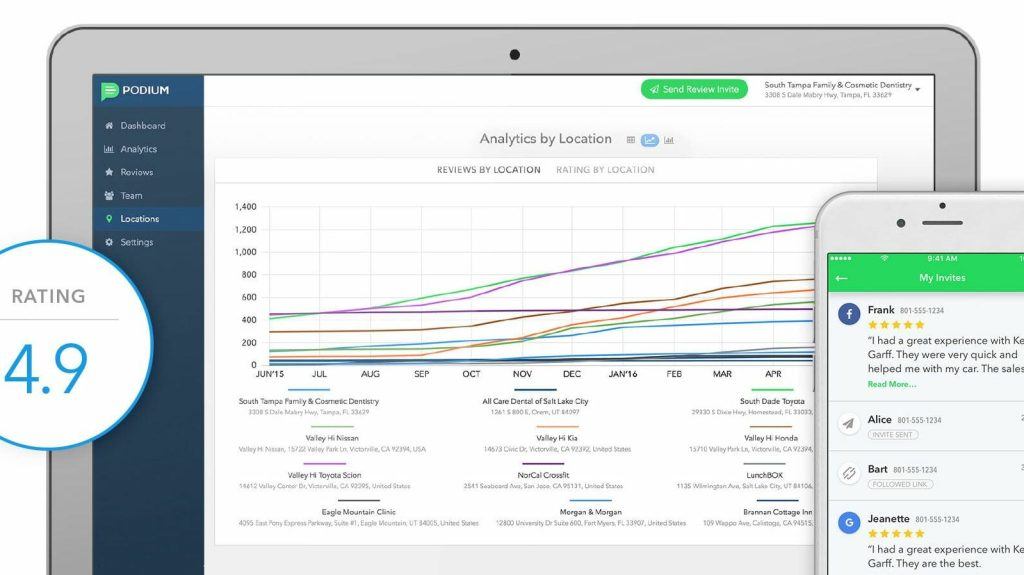The height and width of the screenshot is (575, 1024).
Task: Open Settings from the sidebar
Action: coord(136,242)
